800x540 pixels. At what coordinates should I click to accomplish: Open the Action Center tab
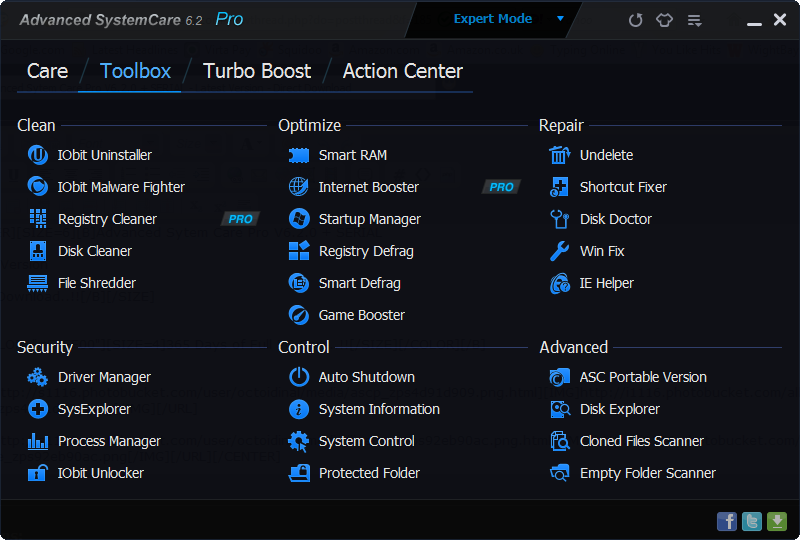402,71
